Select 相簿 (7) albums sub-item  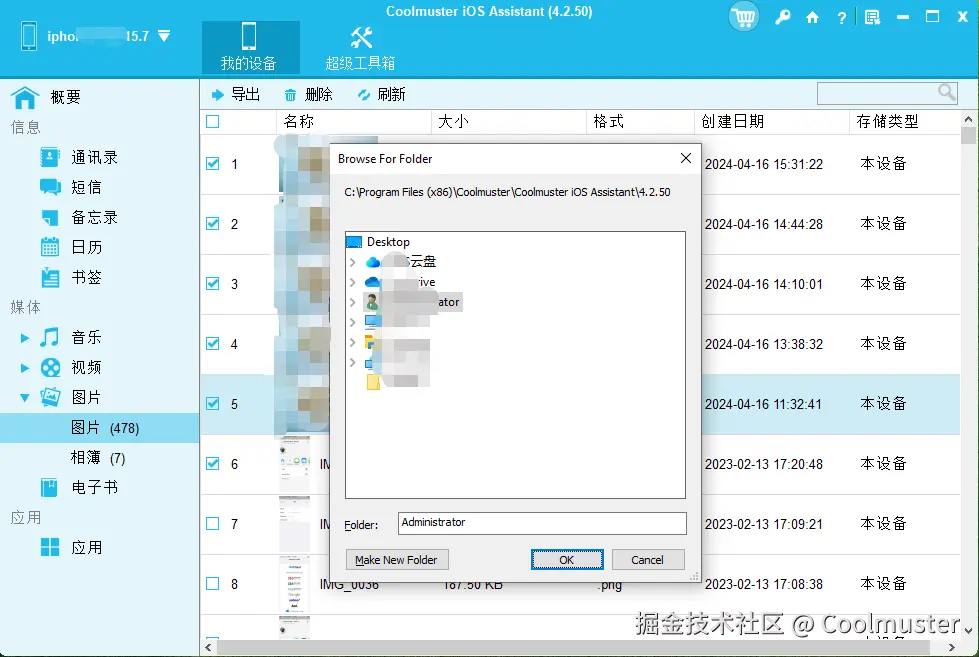pos(99,458)
